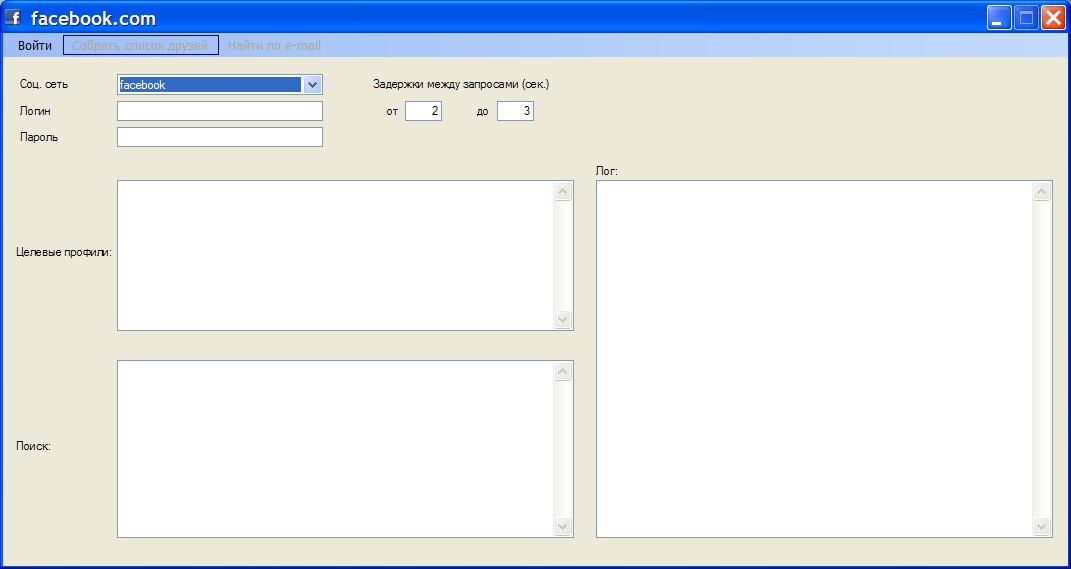Click the Войти menu item
1071x569 pixels.
[35, 46]
